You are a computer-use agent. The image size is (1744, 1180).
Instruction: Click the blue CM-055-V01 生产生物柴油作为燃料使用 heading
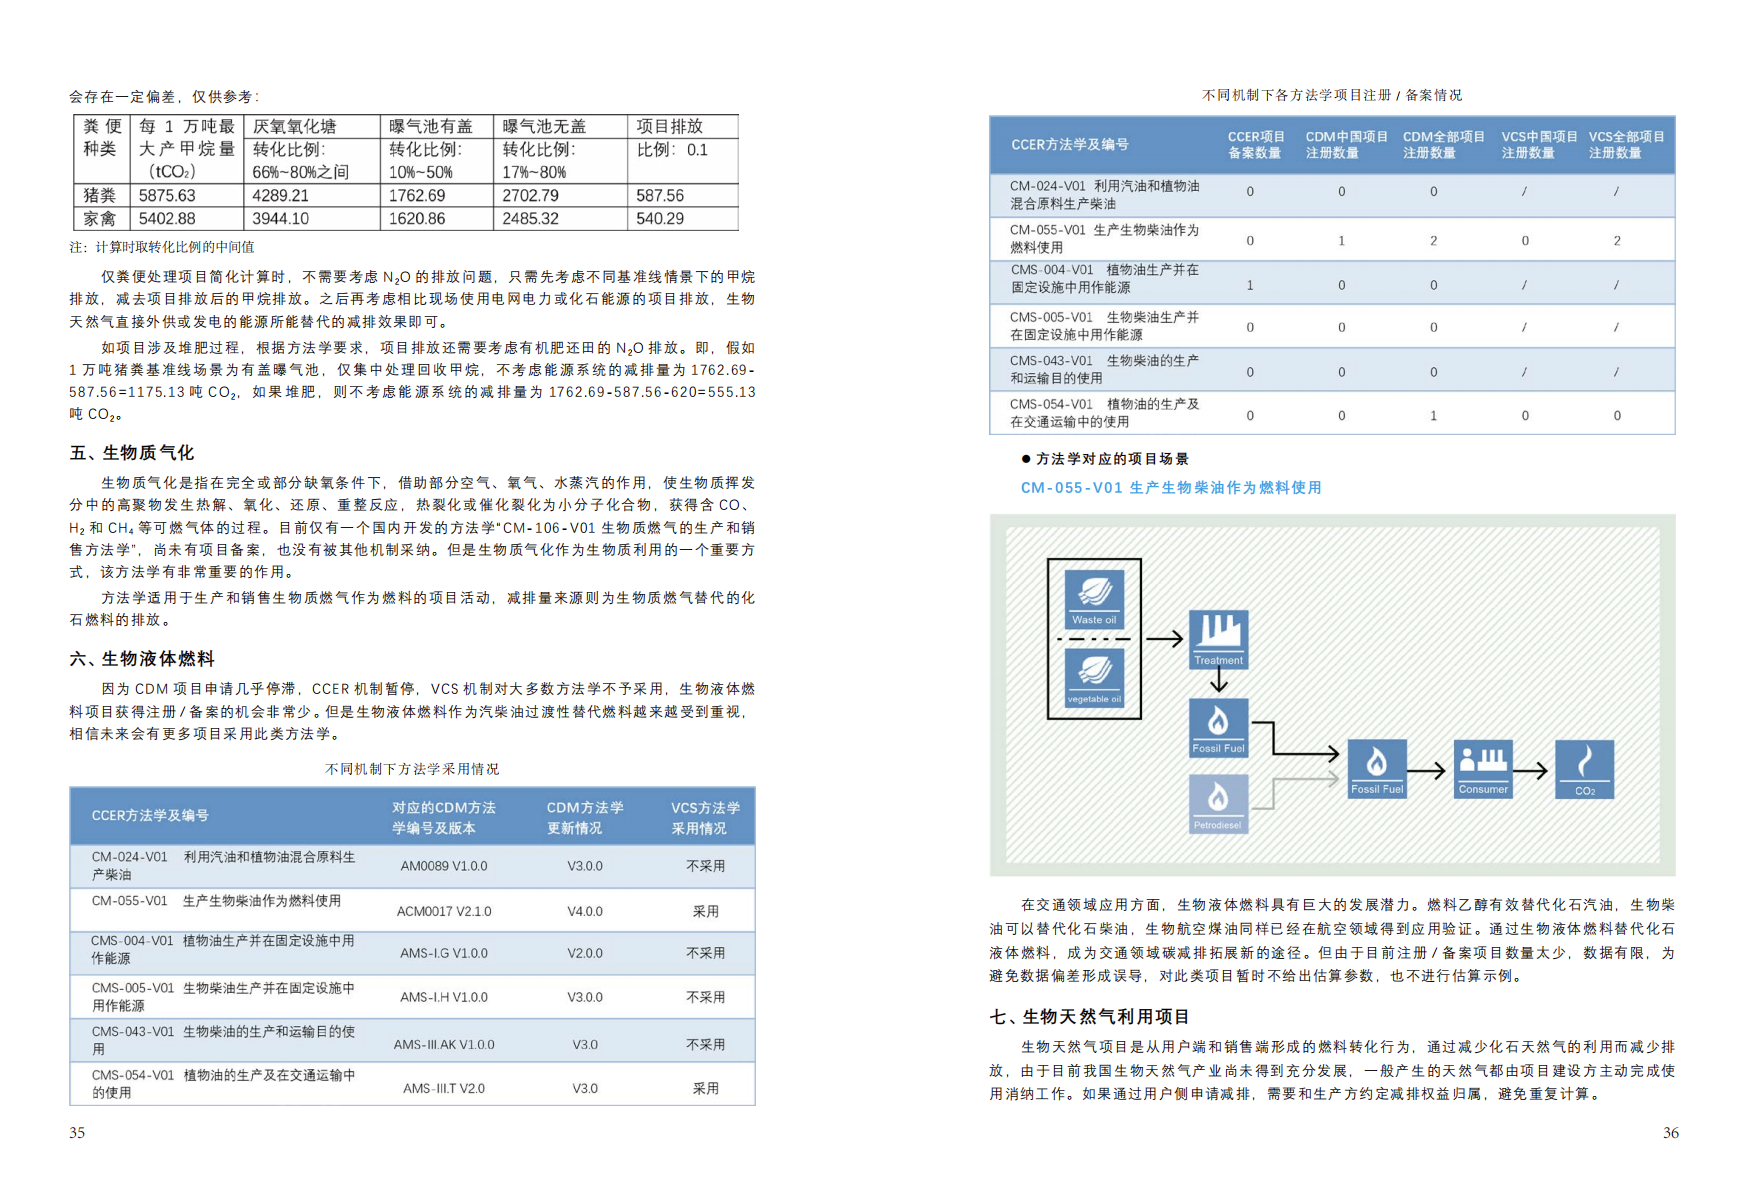(x=1170, y=488)
